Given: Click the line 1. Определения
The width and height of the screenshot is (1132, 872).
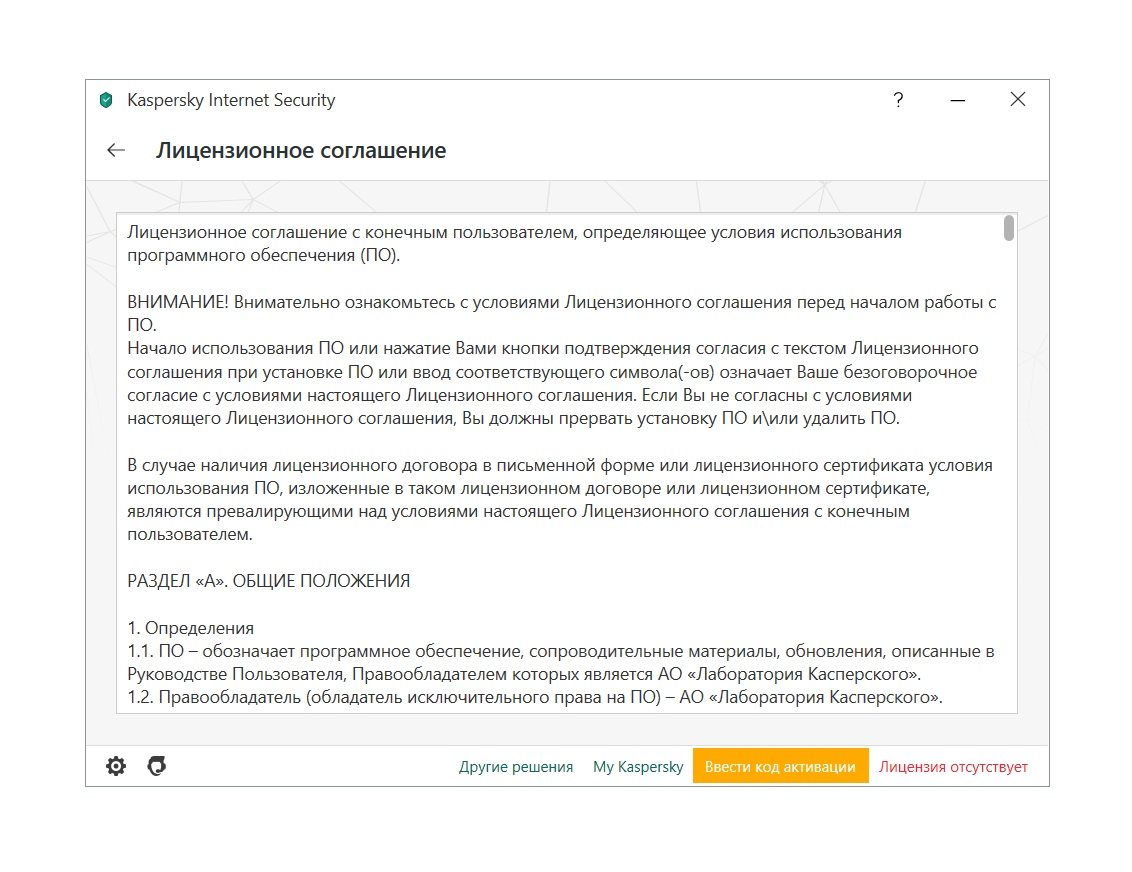Looking at the screenshot, I should click(x=191, y=628).
